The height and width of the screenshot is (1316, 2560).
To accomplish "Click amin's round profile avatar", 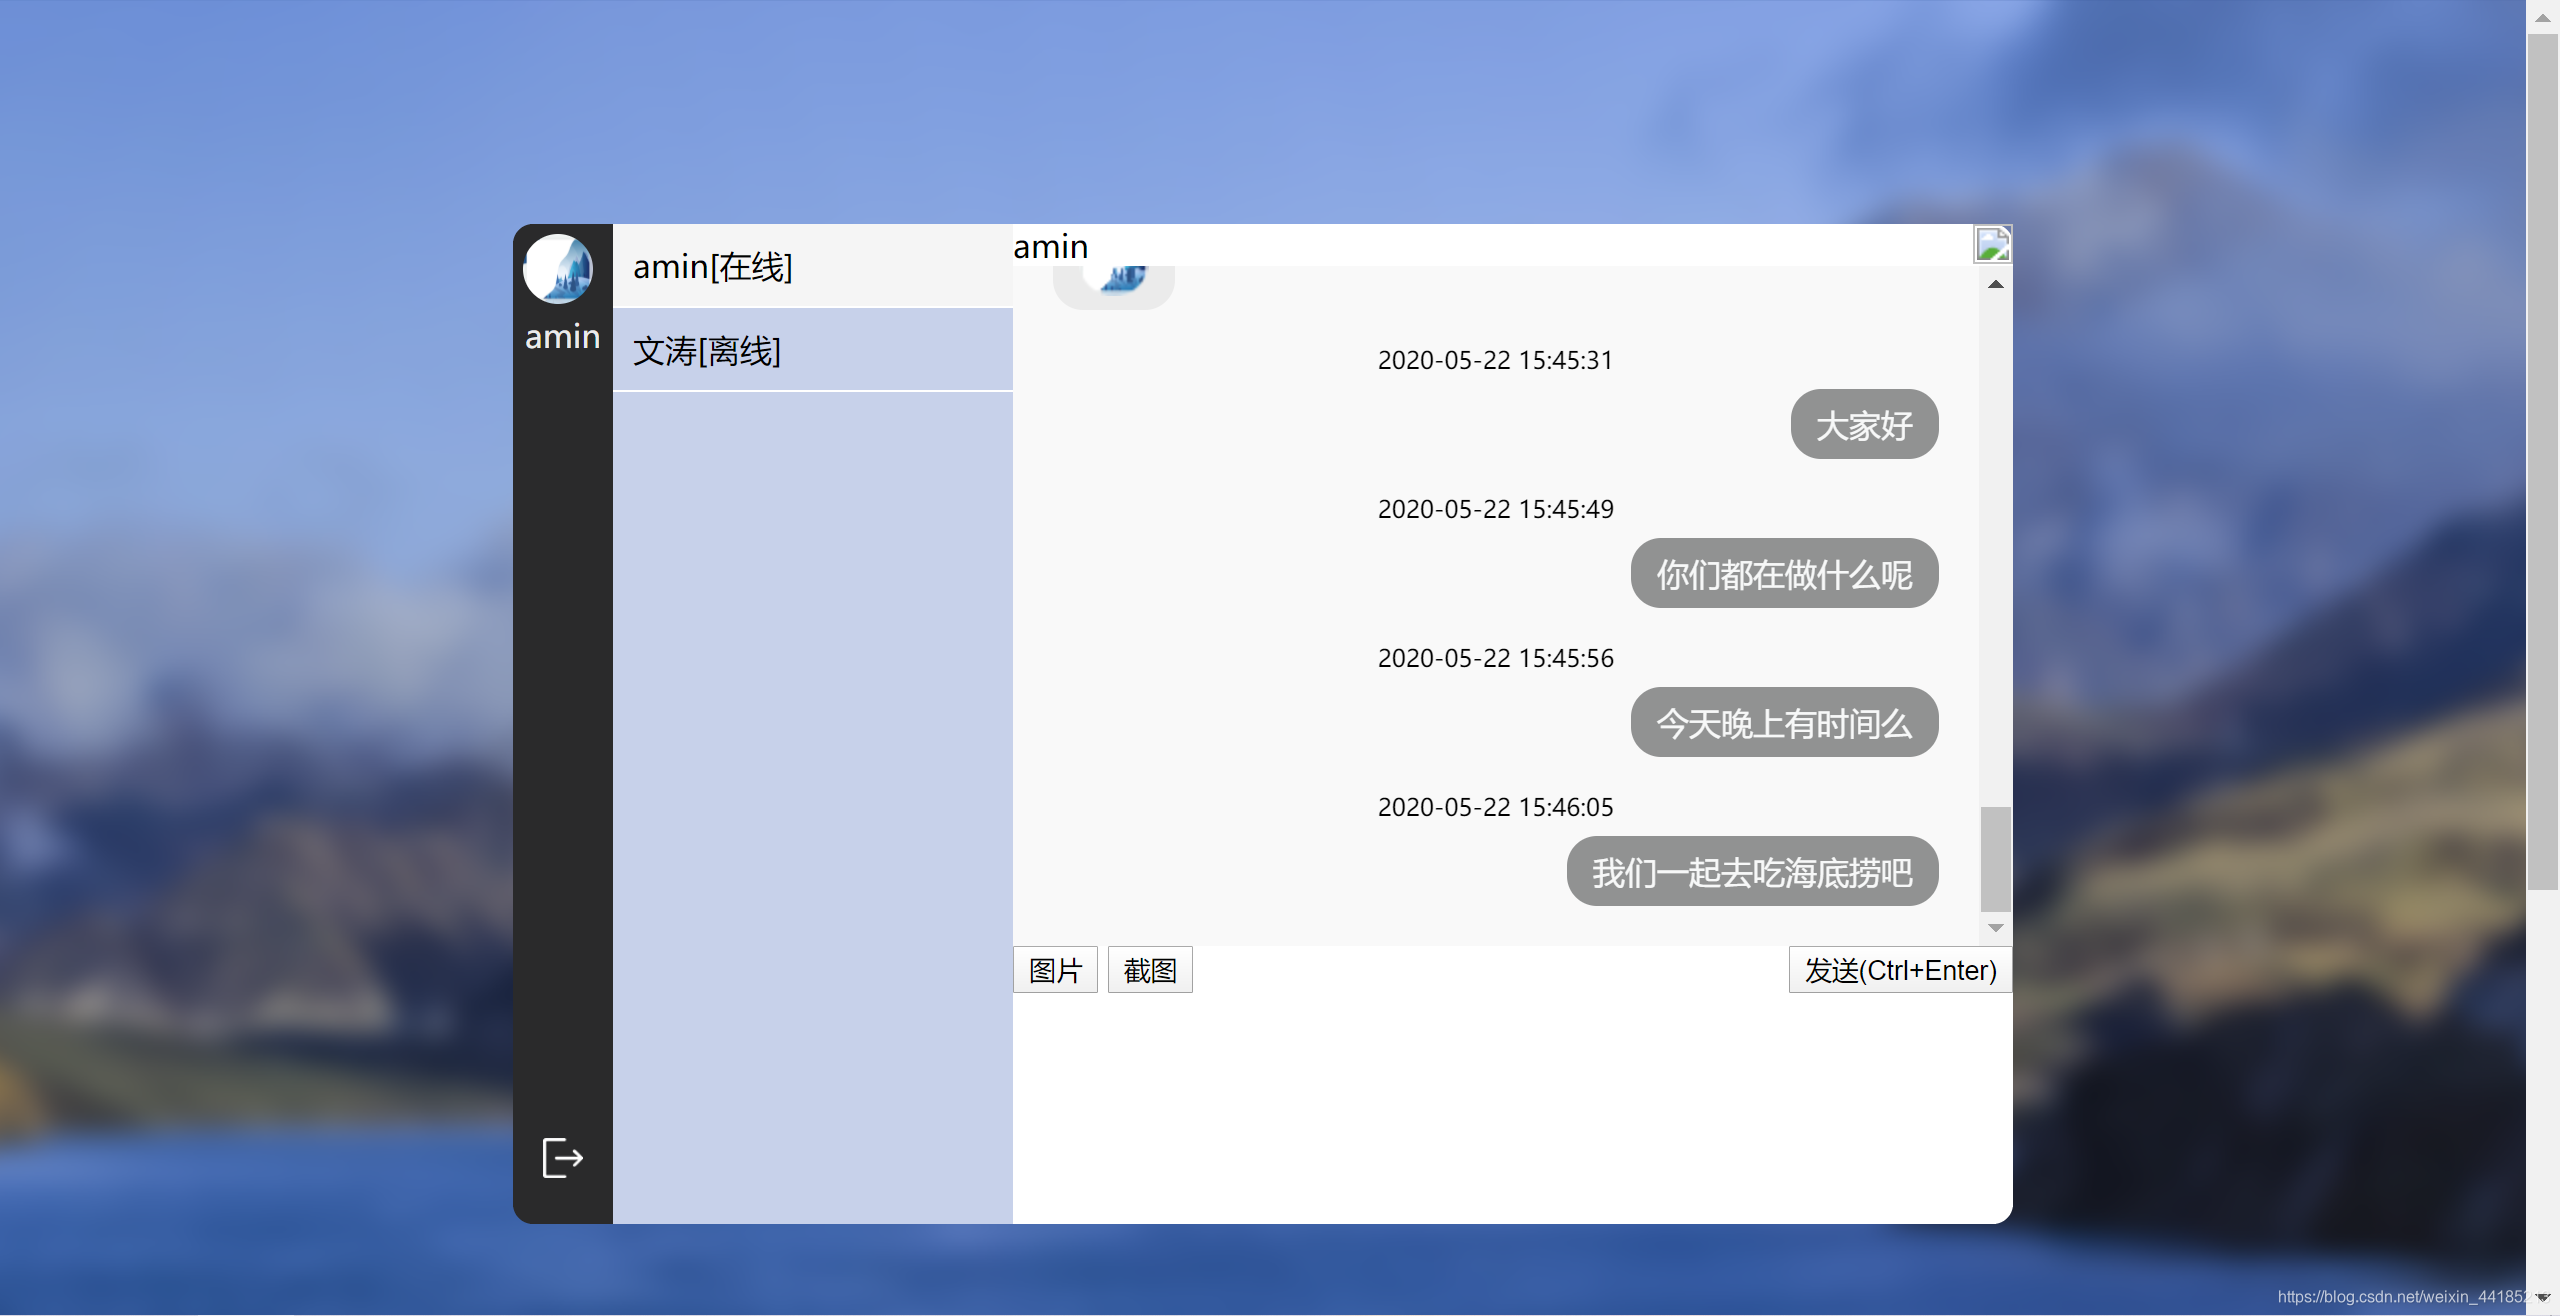I will (x=558, y=269).
